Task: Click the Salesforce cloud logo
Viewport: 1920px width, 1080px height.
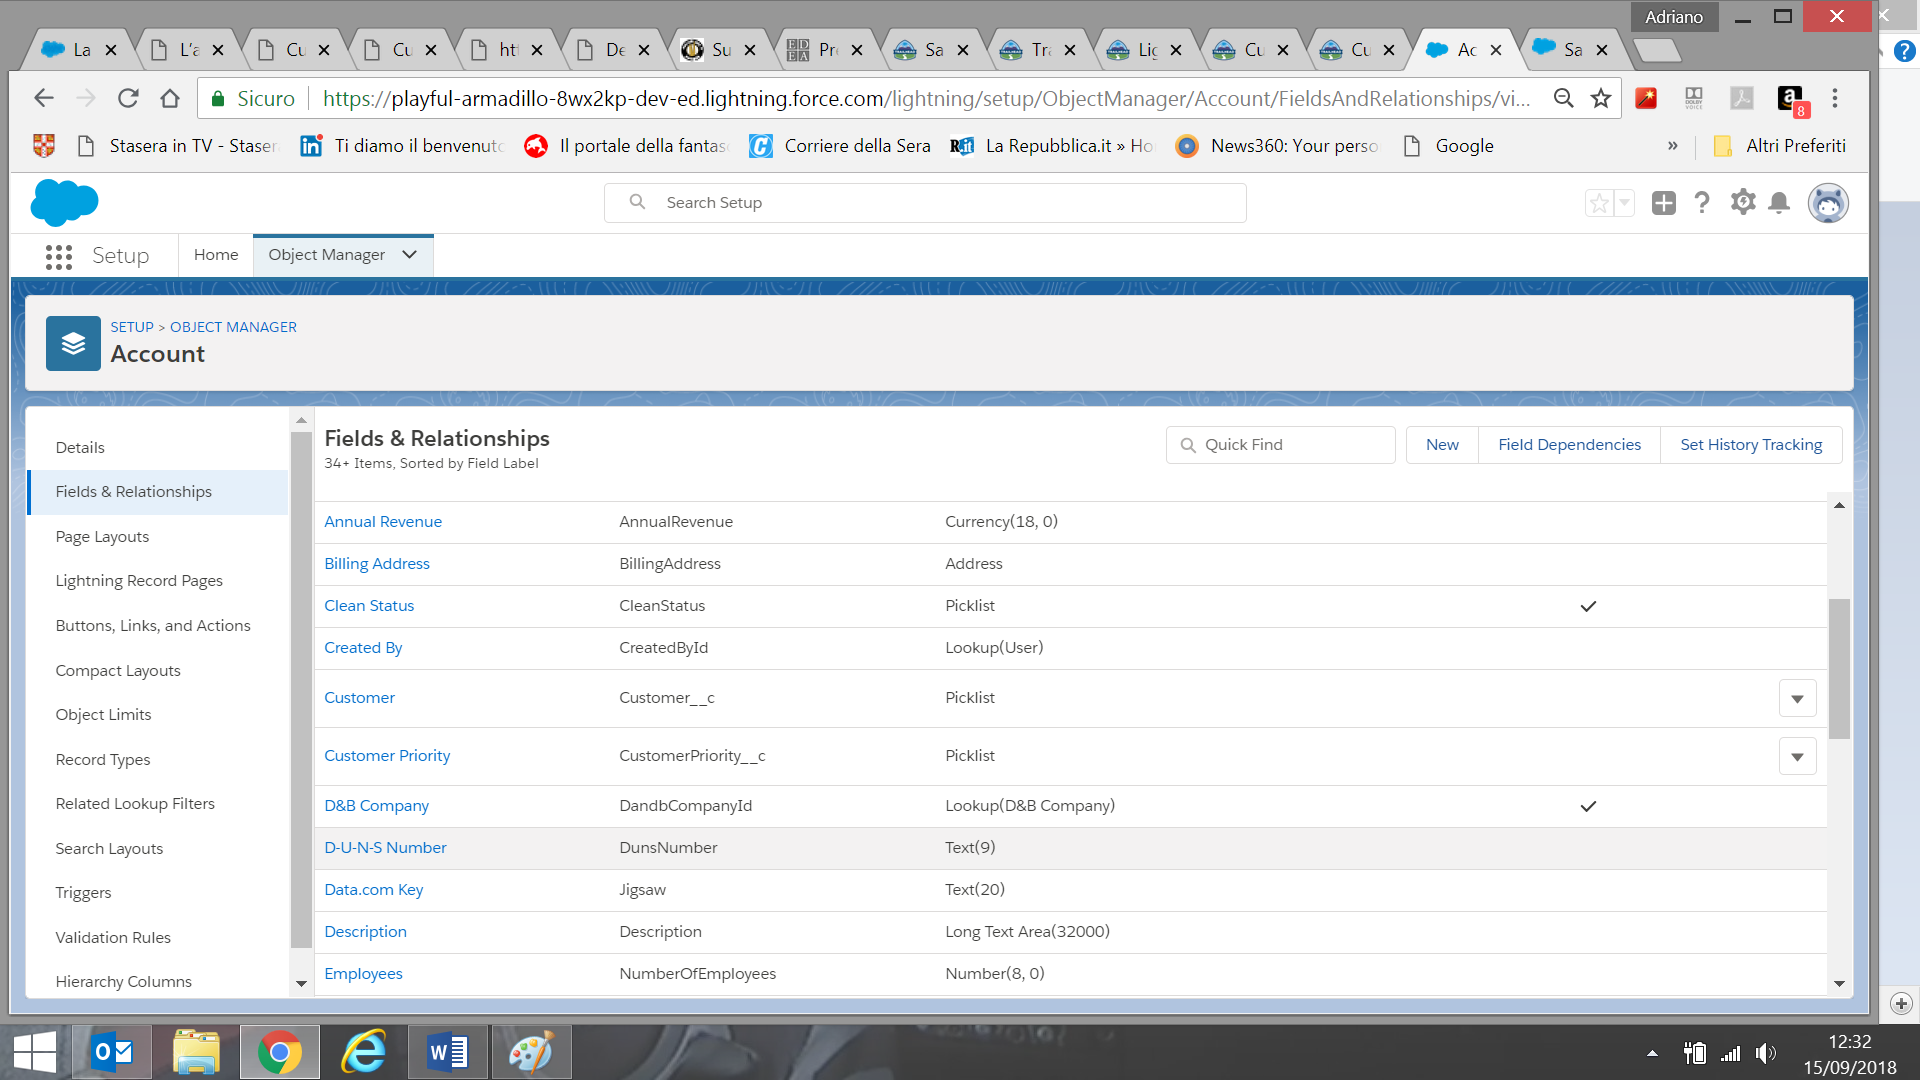Action: click(x=64, y=203)
